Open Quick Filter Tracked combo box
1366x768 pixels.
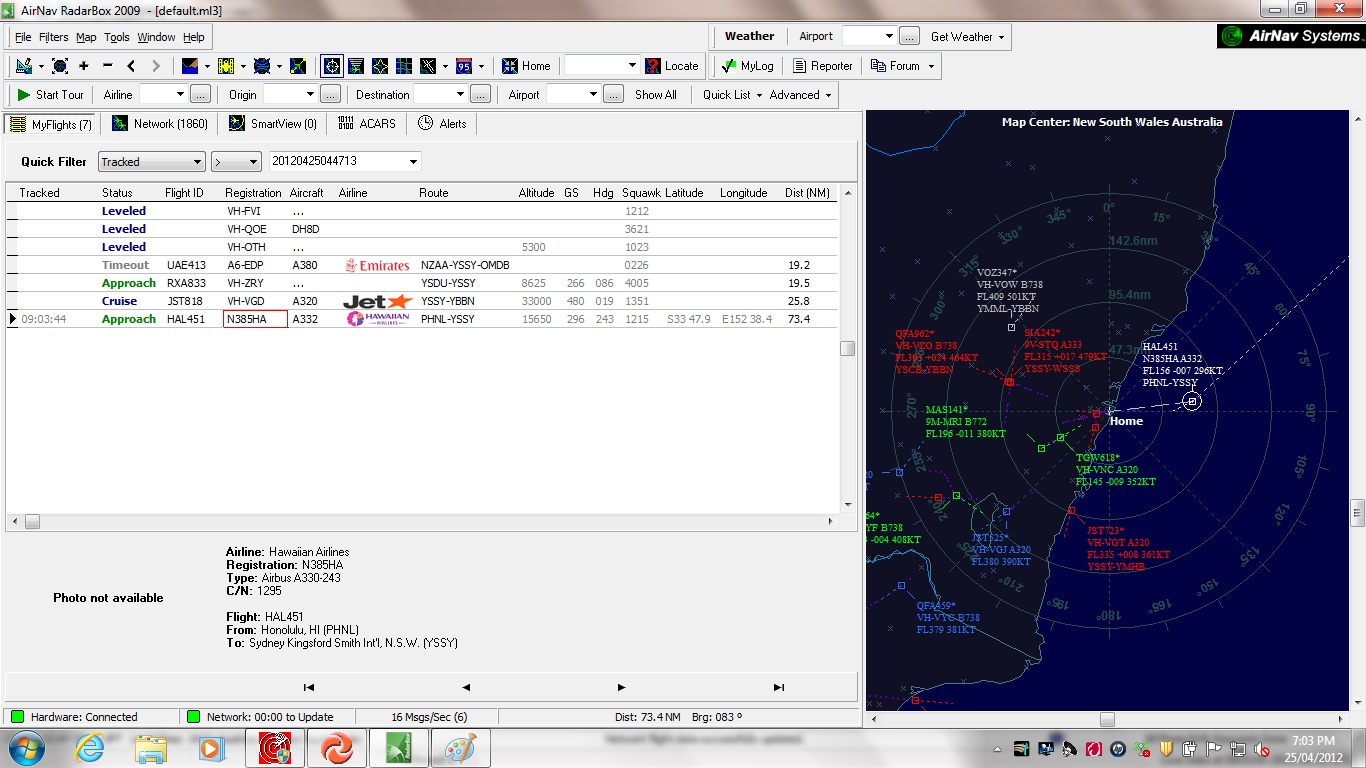point(151,162)
